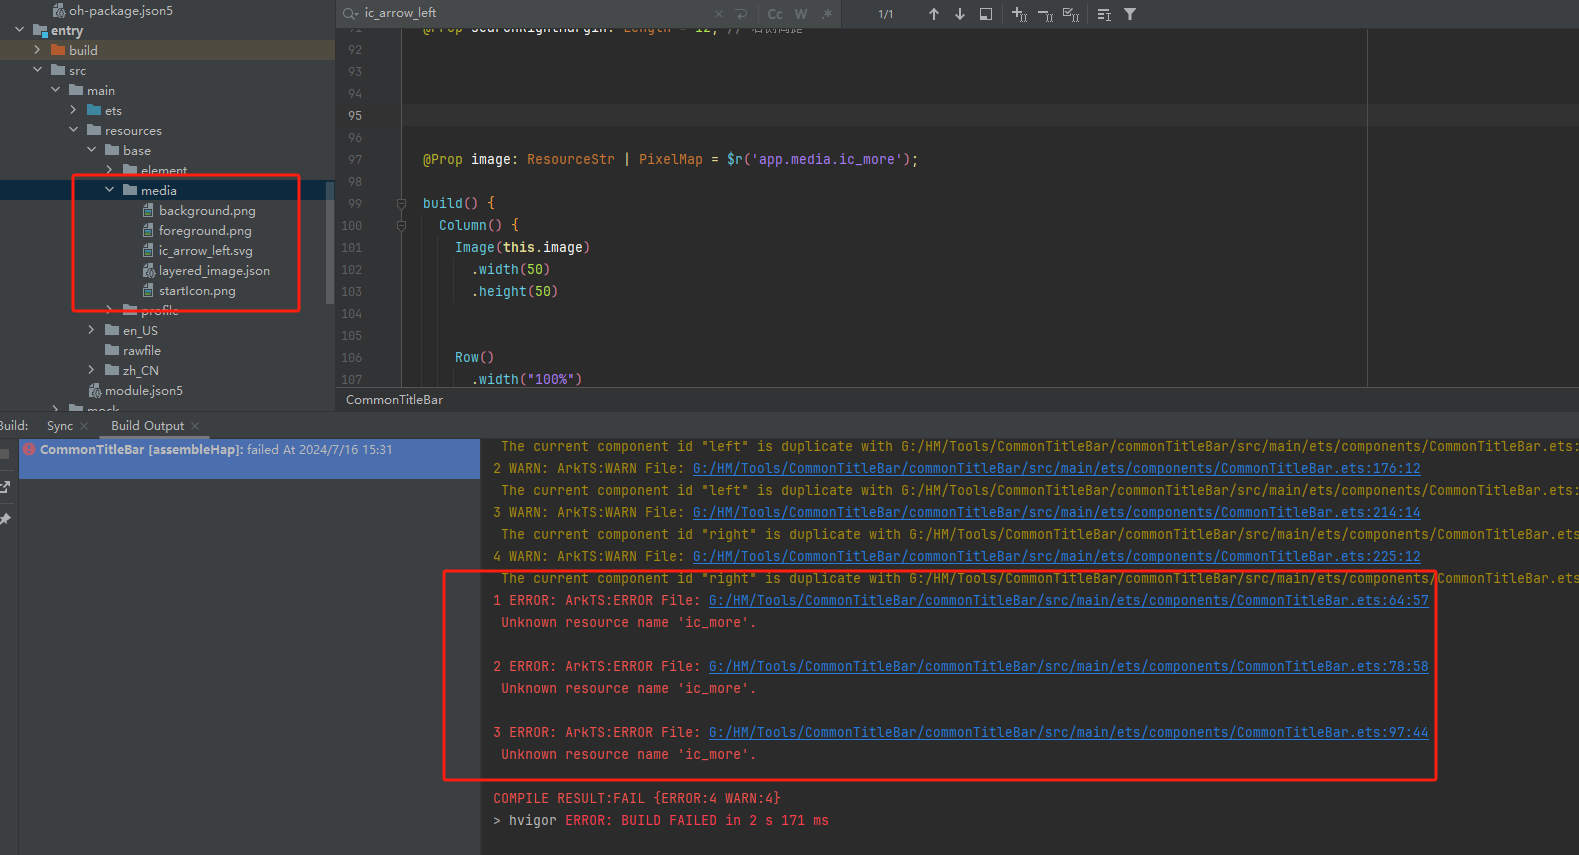Go to next occurrence arrow

(x=960, y=14)
